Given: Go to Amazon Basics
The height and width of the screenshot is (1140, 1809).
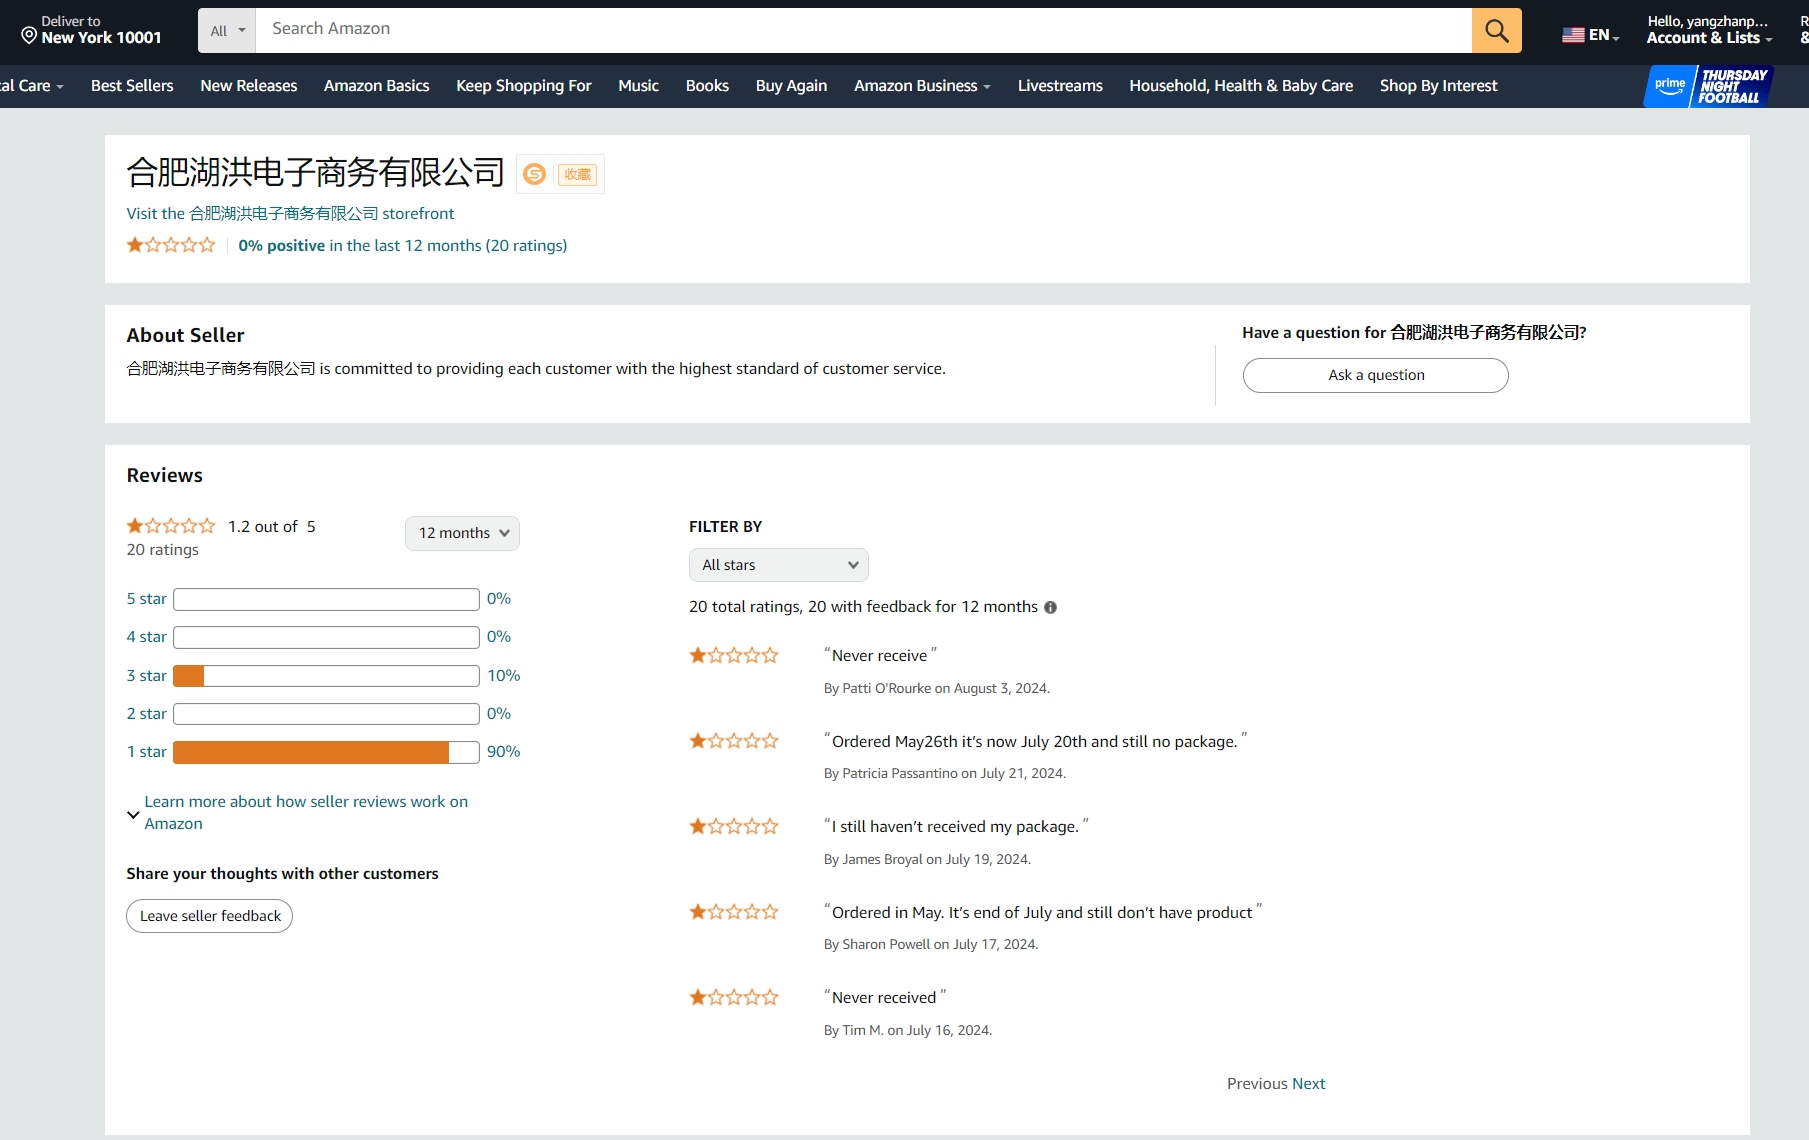Looking at the screenshot, I should [377, 86].
